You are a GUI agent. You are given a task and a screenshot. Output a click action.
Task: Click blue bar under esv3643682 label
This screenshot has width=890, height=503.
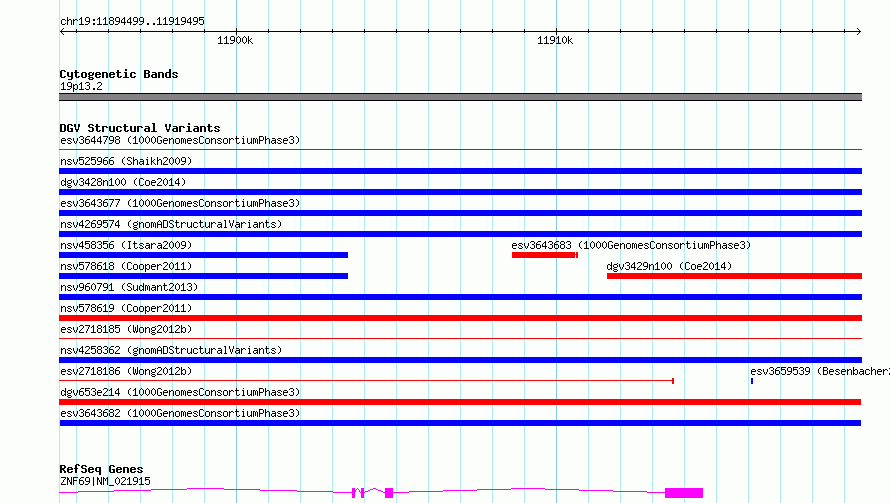460,423
